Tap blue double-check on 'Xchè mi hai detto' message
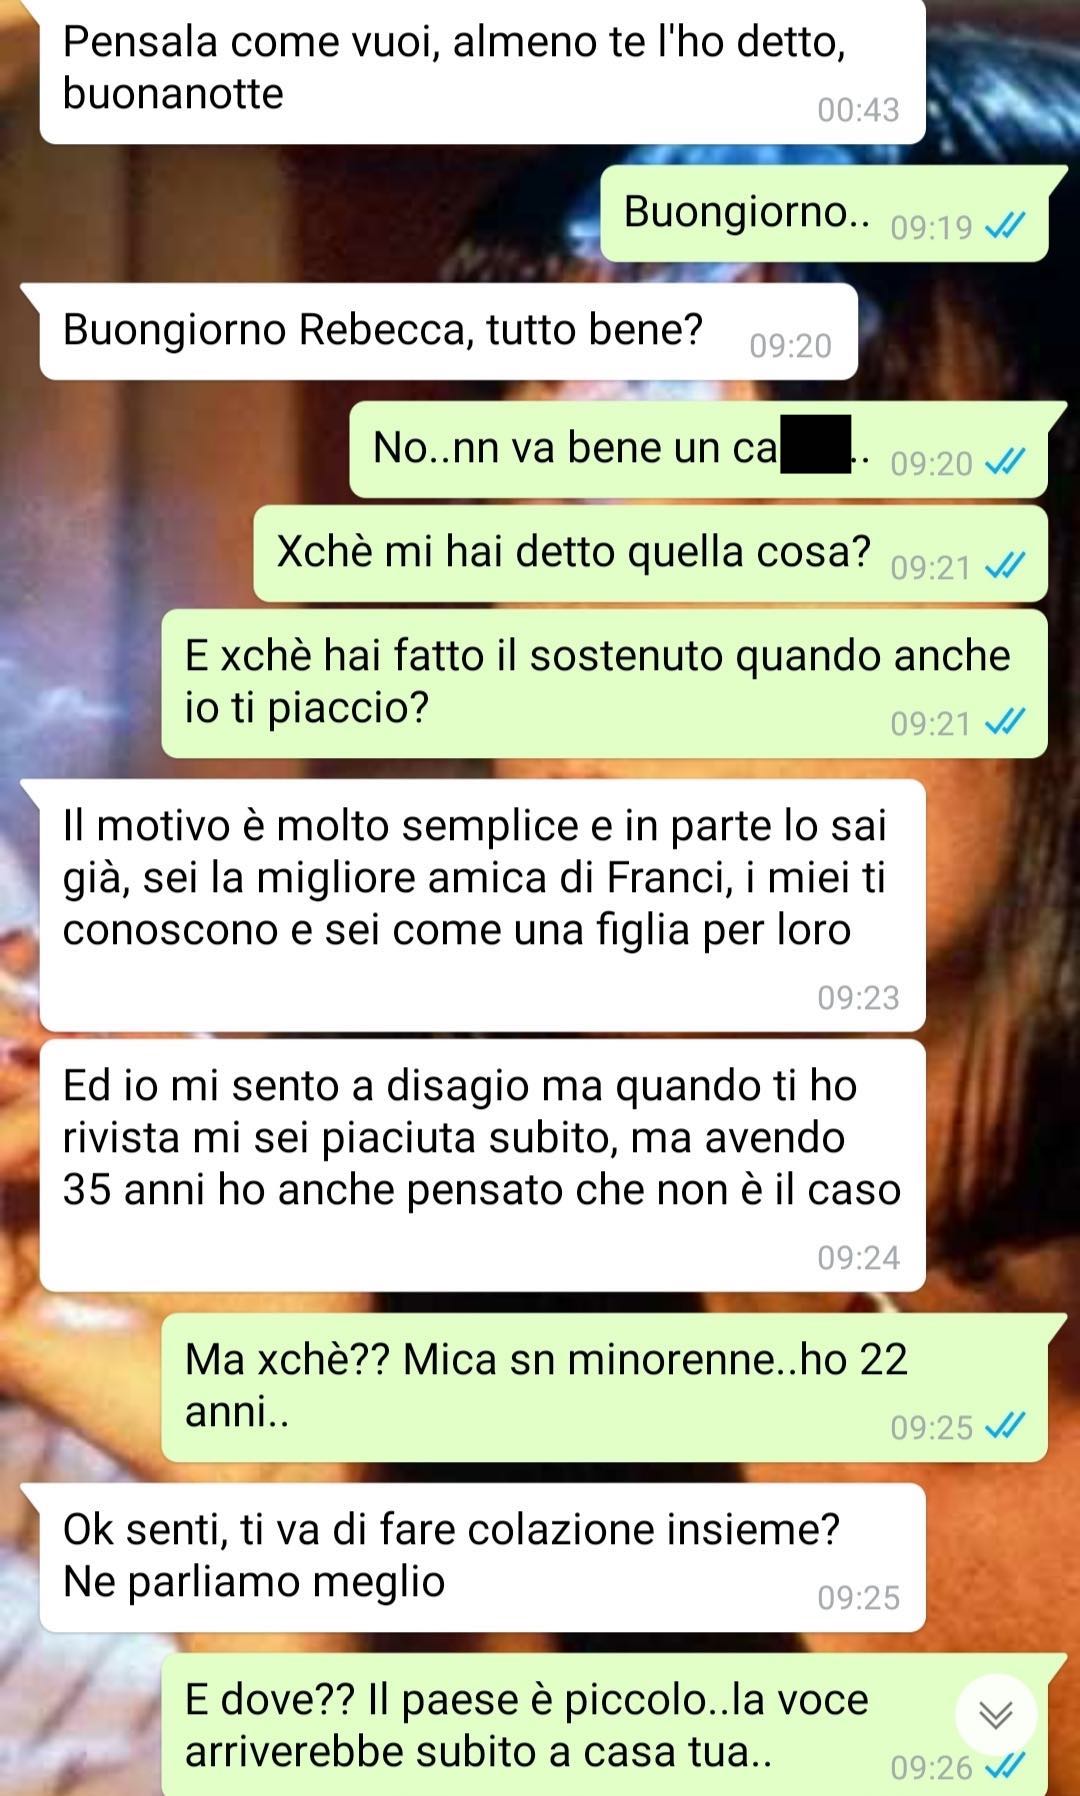The image size is (1080, 1796). point(1004,567)
